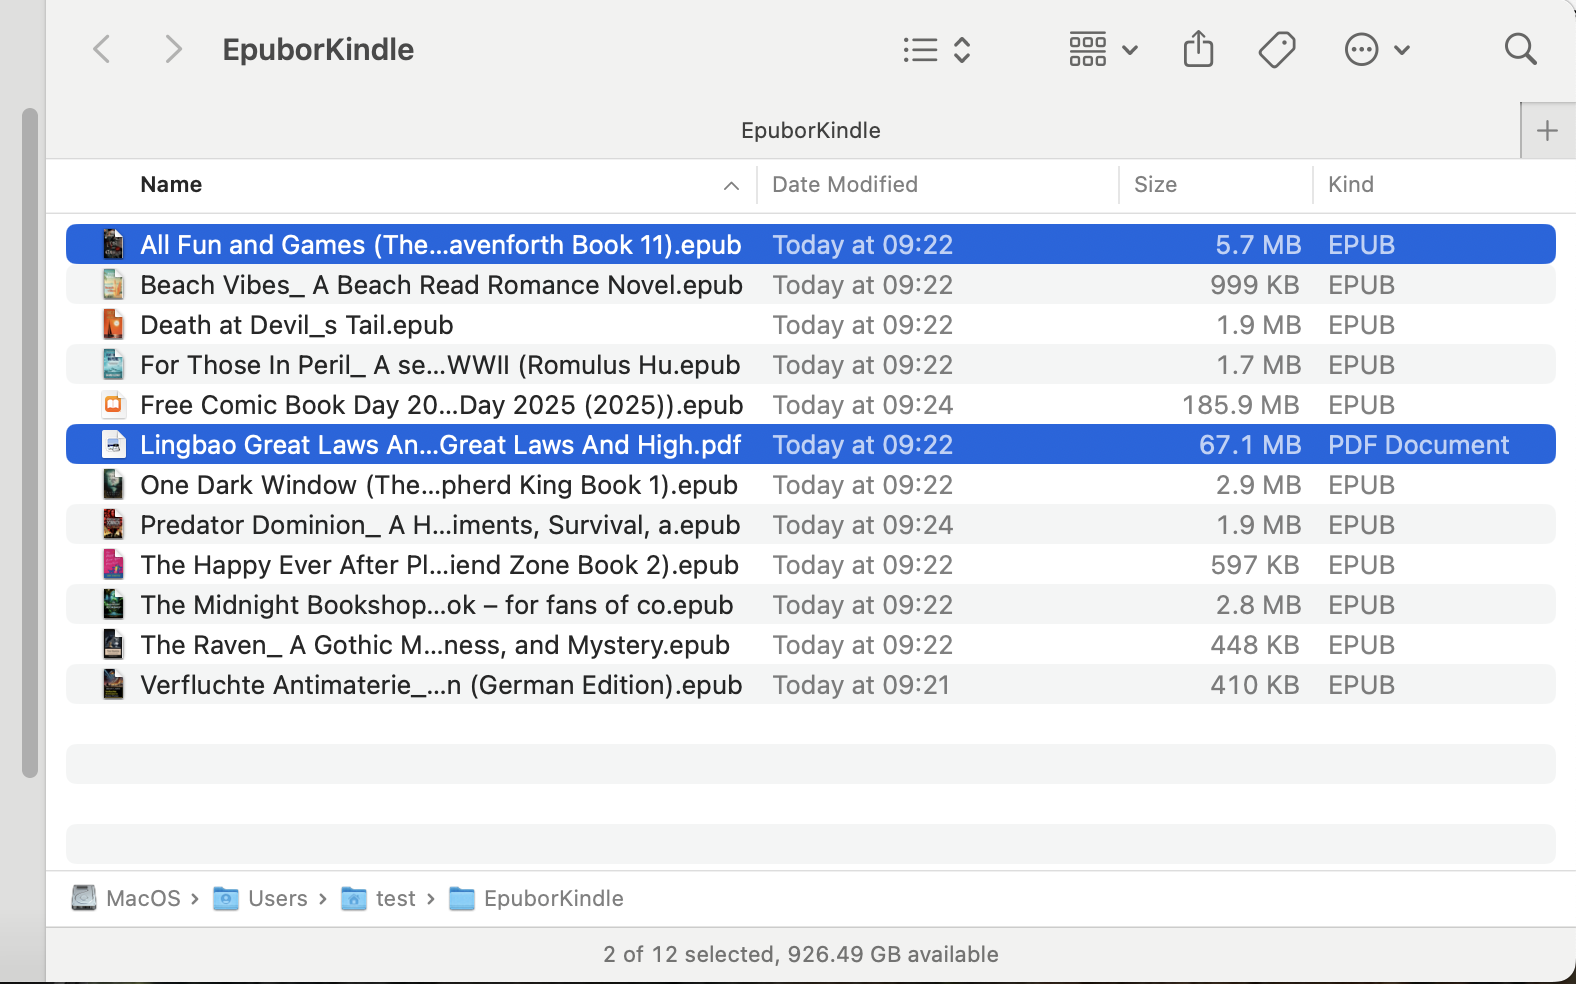
Task: Go back with the left chevron
Action: tap(102, 49)
